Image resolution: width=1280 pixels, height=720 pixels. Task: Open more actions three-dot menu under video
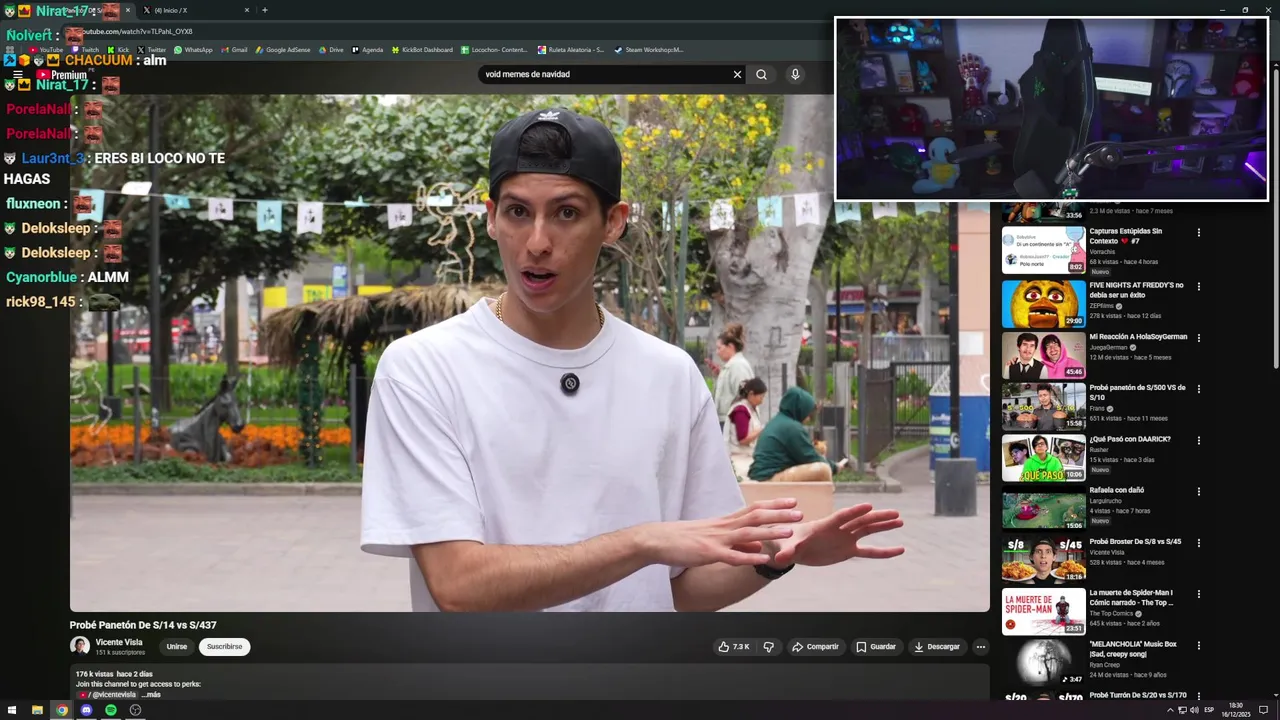(980, 647)
